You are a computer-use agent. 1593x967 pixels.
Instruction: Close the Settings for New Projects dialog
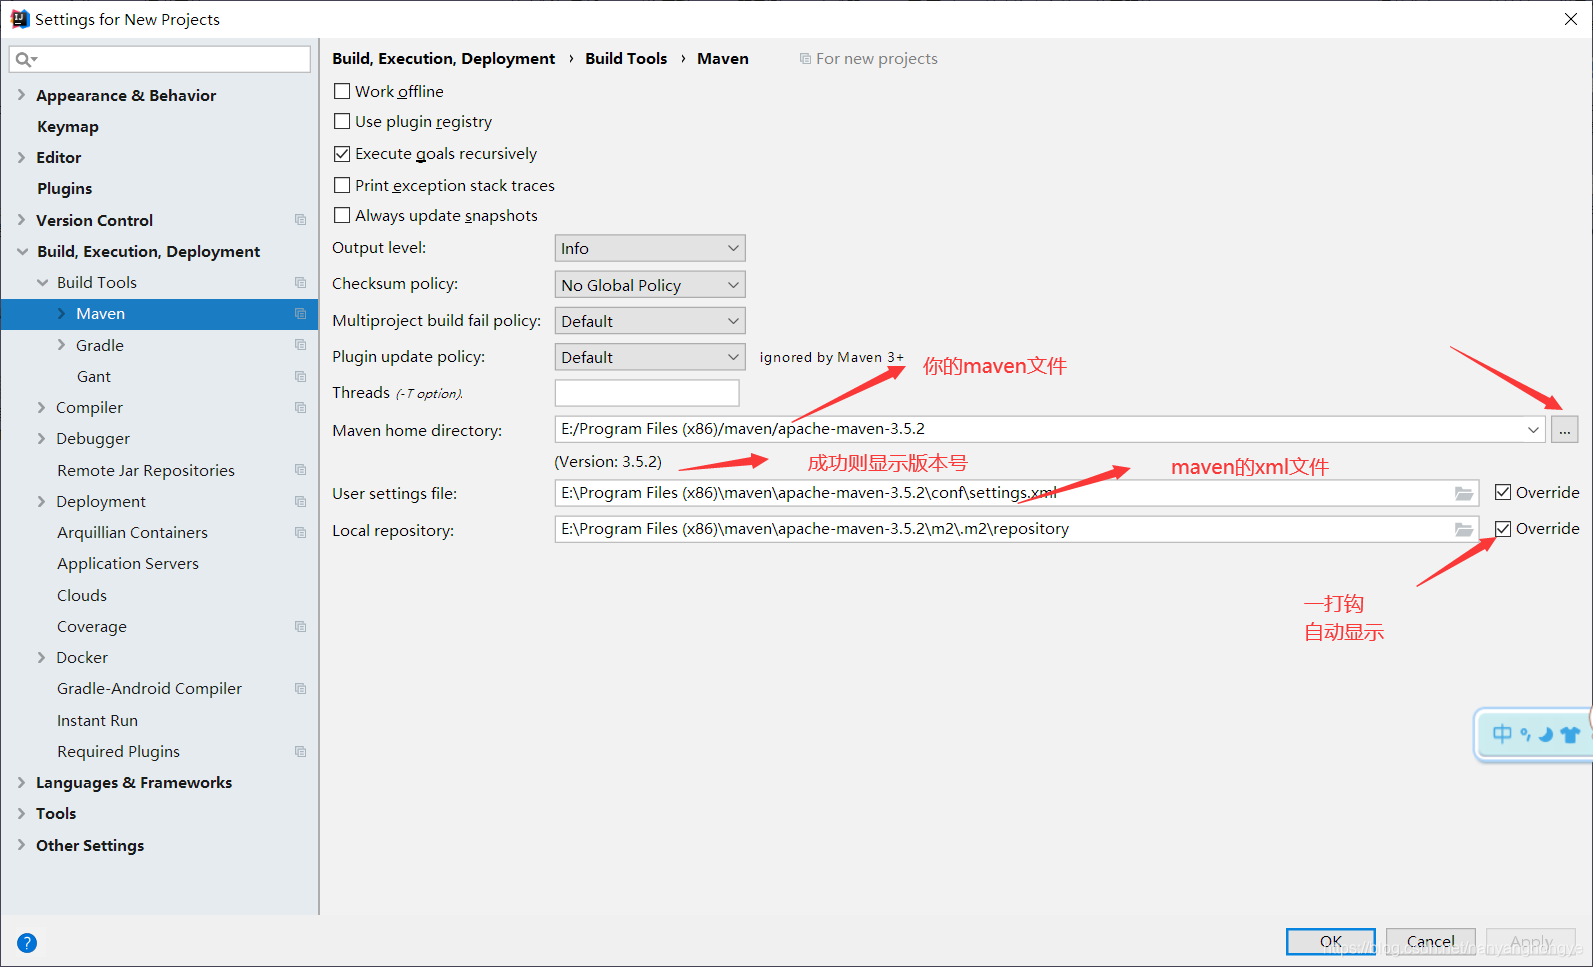point(1570,19)
